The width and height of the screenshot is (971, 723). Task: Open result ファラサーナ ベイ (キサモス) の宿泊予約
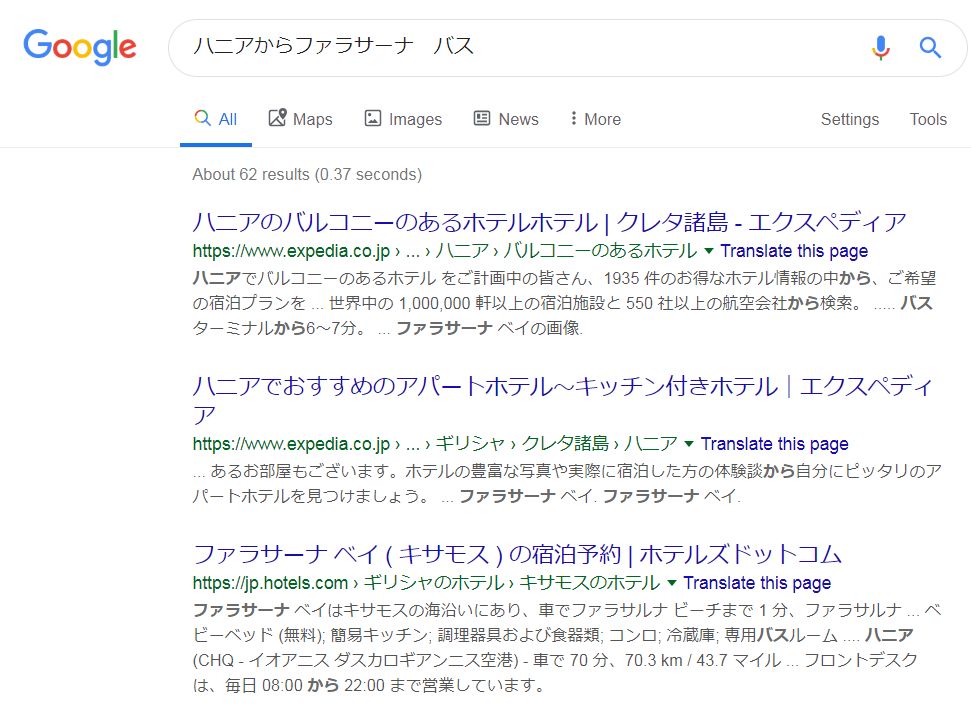(x=517, y=555)
